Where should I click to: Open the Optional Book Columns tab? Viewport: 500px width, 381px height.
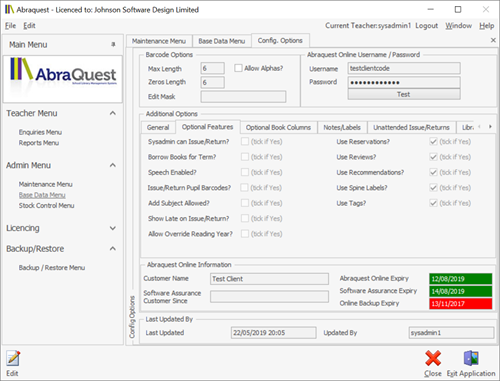tap(278, 127)
